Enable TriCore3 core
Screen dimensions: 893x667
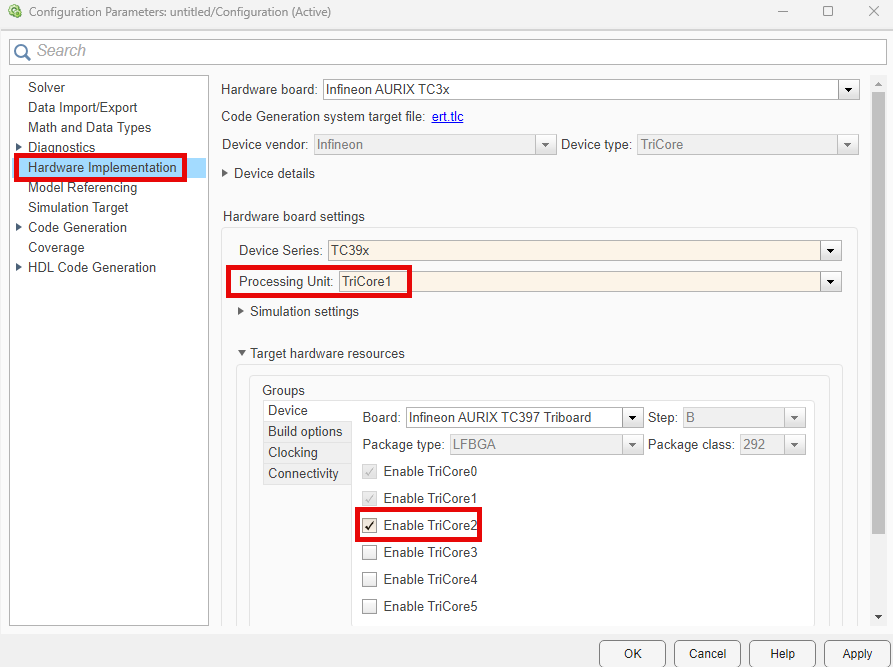pos(370,551)
